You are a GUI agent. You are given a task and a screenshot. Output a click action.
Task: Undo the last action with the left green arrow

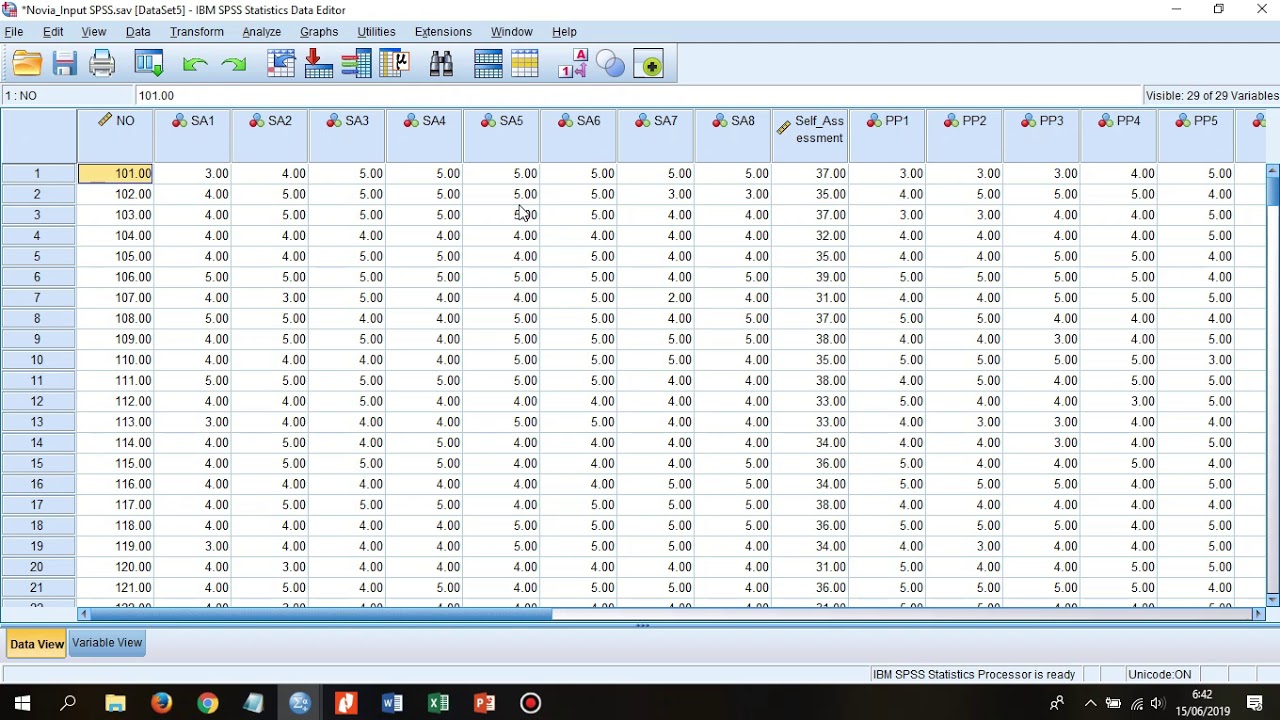tap(195, 64)
